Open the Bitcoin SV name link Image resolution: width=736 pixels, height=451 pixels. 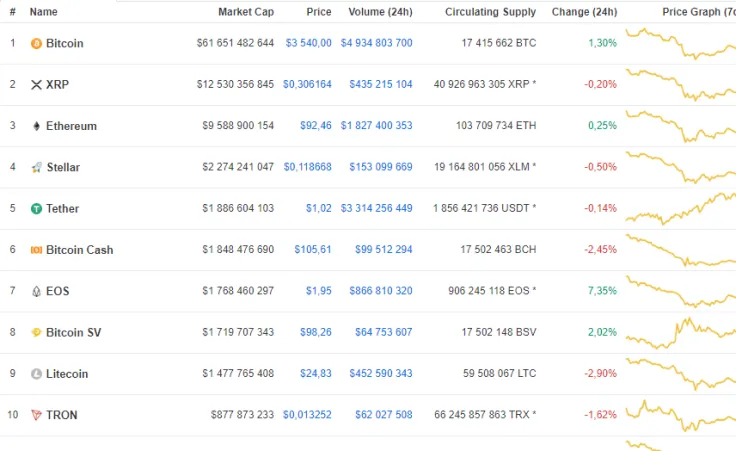[74, 333]
